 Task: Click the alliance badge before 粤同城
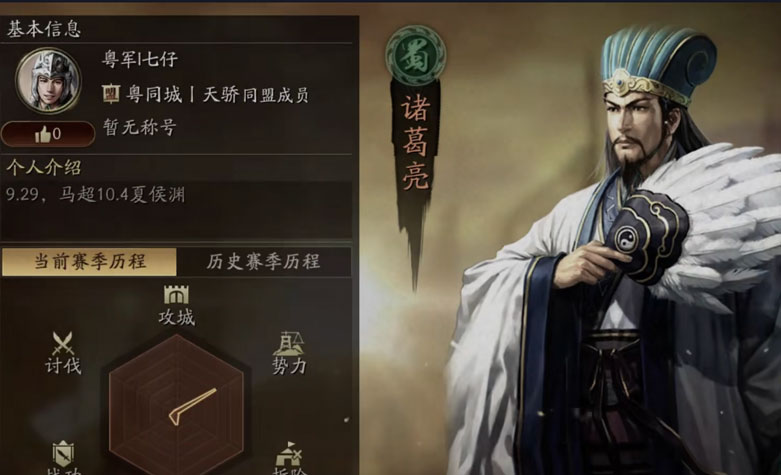point(111,94)
